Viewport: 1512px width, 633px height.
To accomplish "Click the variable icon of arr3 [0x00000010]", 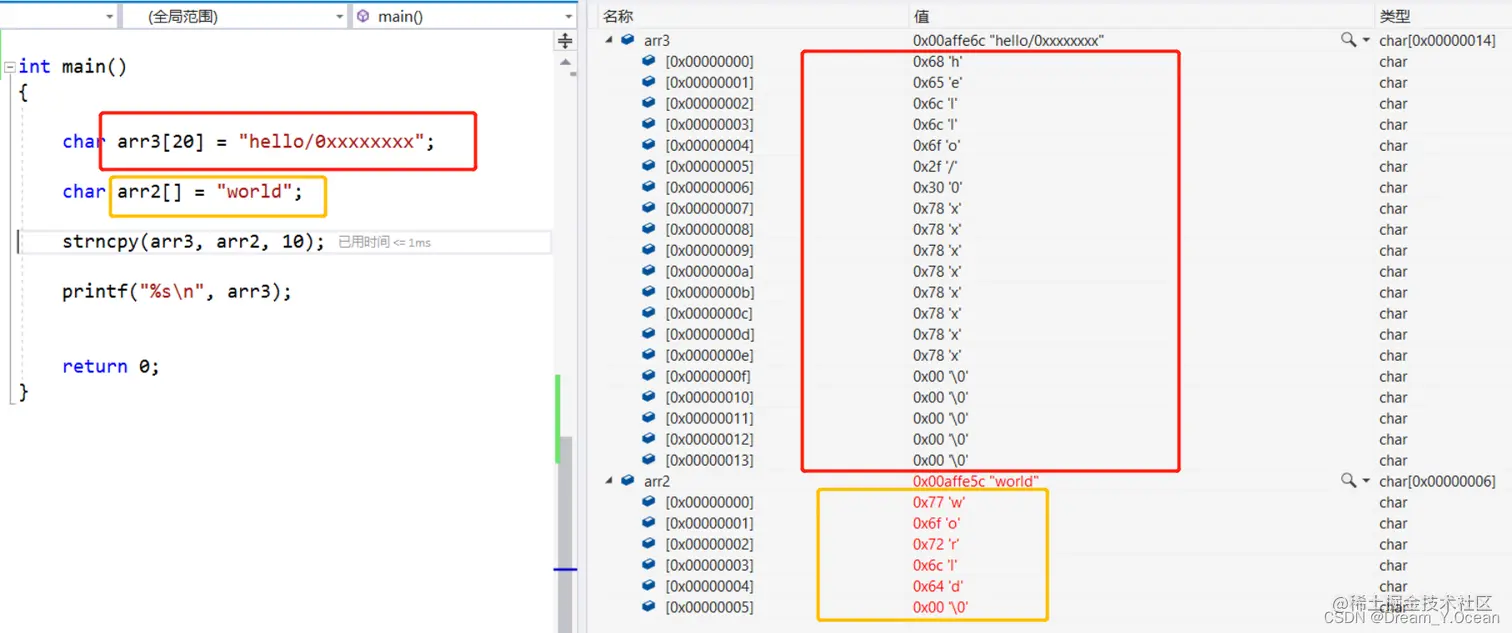I will [649, 397].
